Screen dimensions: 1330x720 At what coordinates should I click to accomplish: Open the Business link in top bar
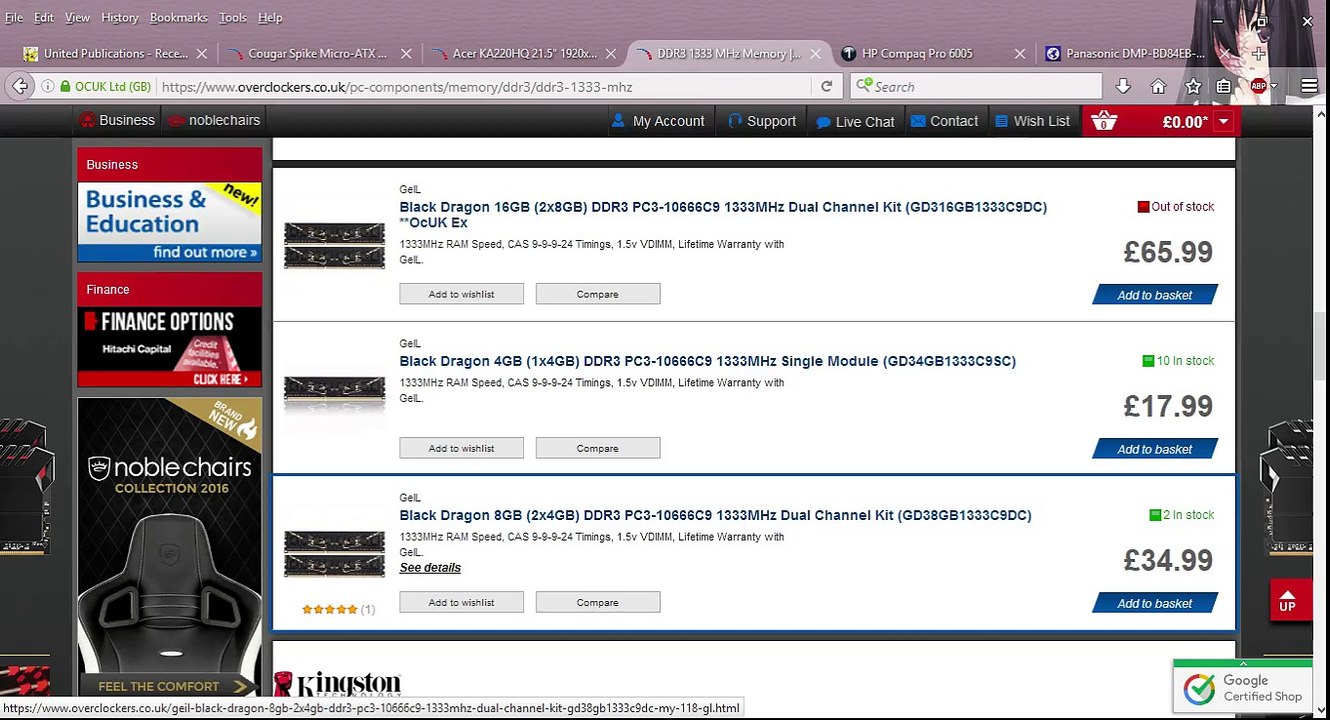(x=117, y=120)
